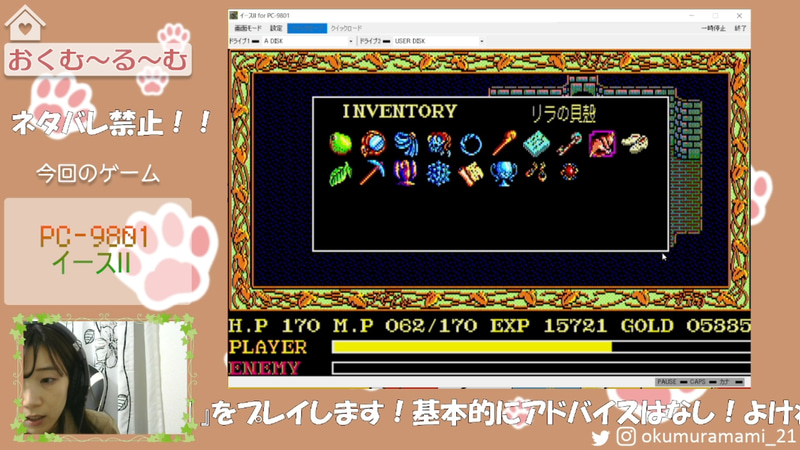The height and width of the screenshot is (450, 800).
Task: Click the EXP 15721 value
Action: click(x=548, y=326)
